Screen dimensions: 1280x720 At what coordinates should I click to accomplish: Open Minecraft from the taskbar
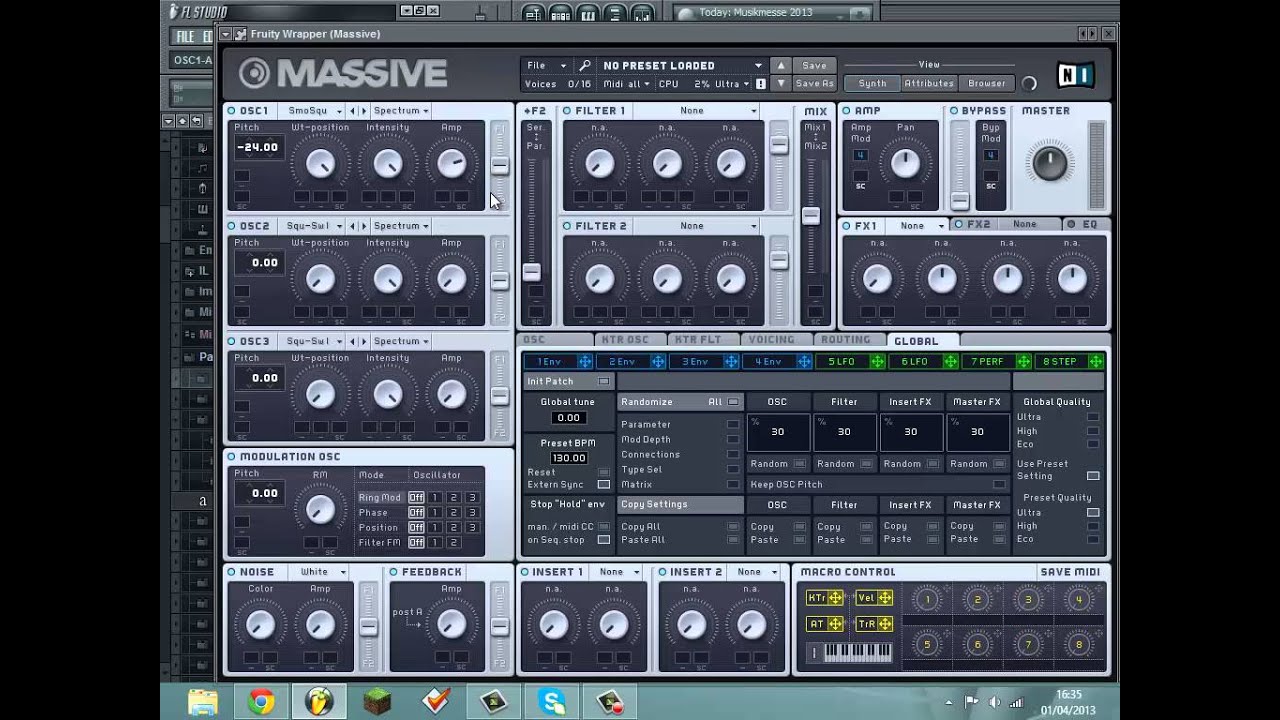point(378,702)
